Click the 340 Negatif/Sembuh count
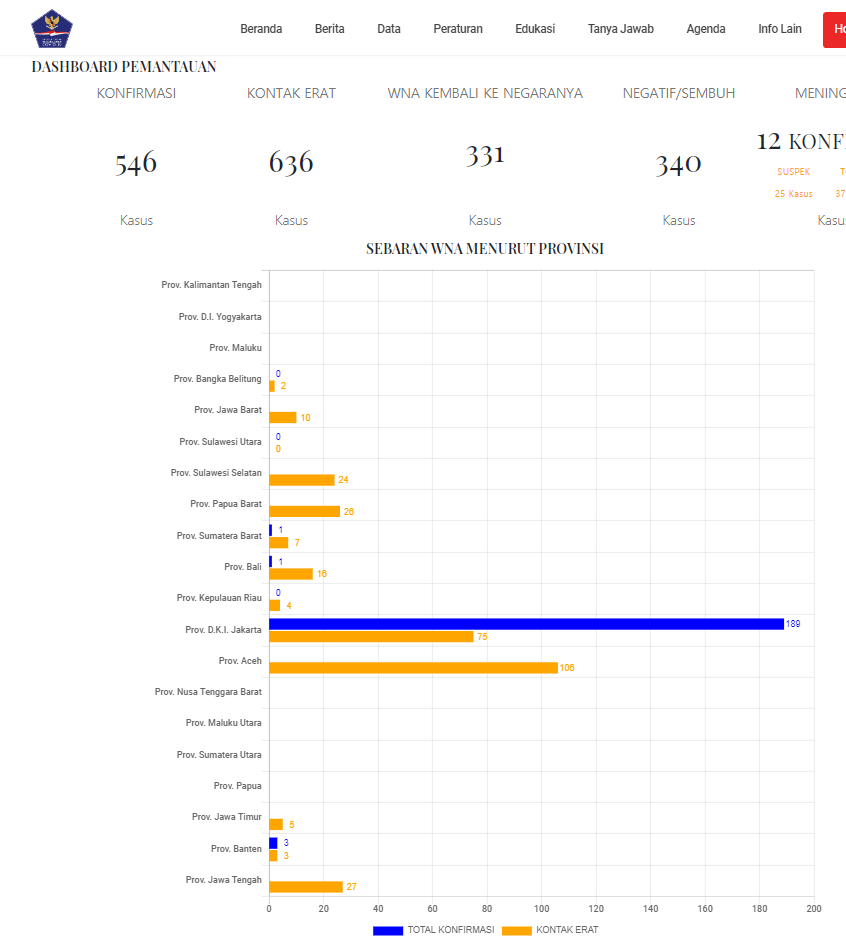This screenshot has width=846, height=944. (678, 165)
